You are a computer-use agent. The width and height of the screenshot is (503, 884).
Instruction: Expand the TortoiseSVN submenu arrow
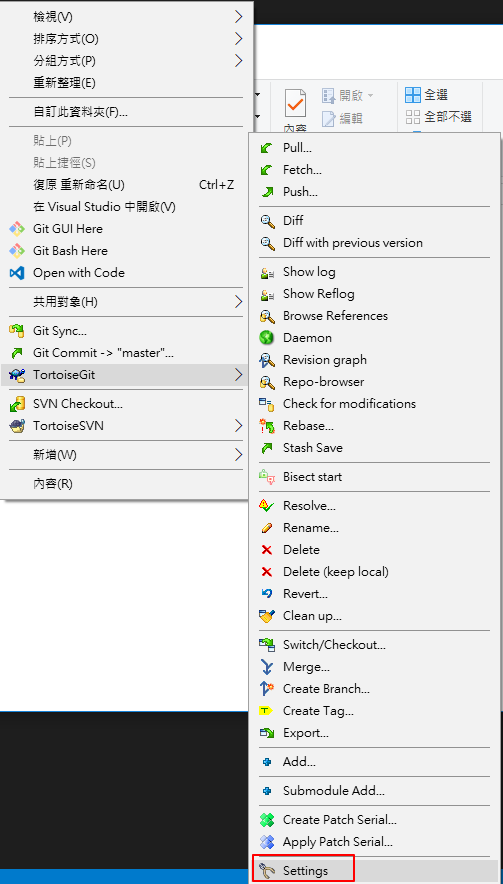239,426
